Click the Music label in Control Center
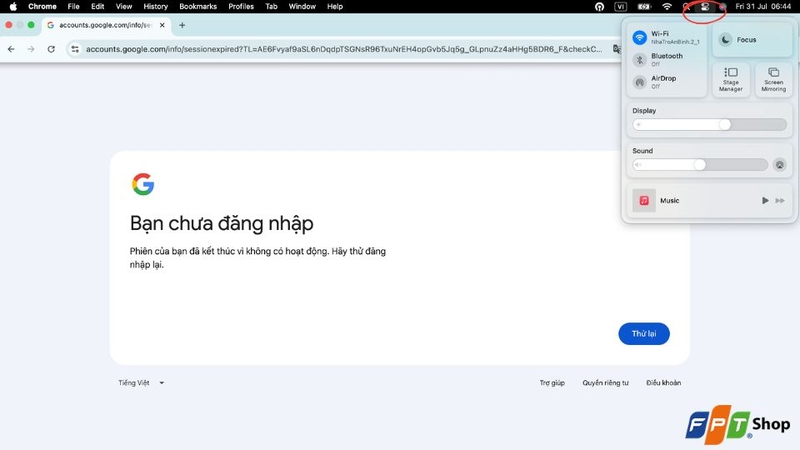800x450 pixels. [669, 201]
